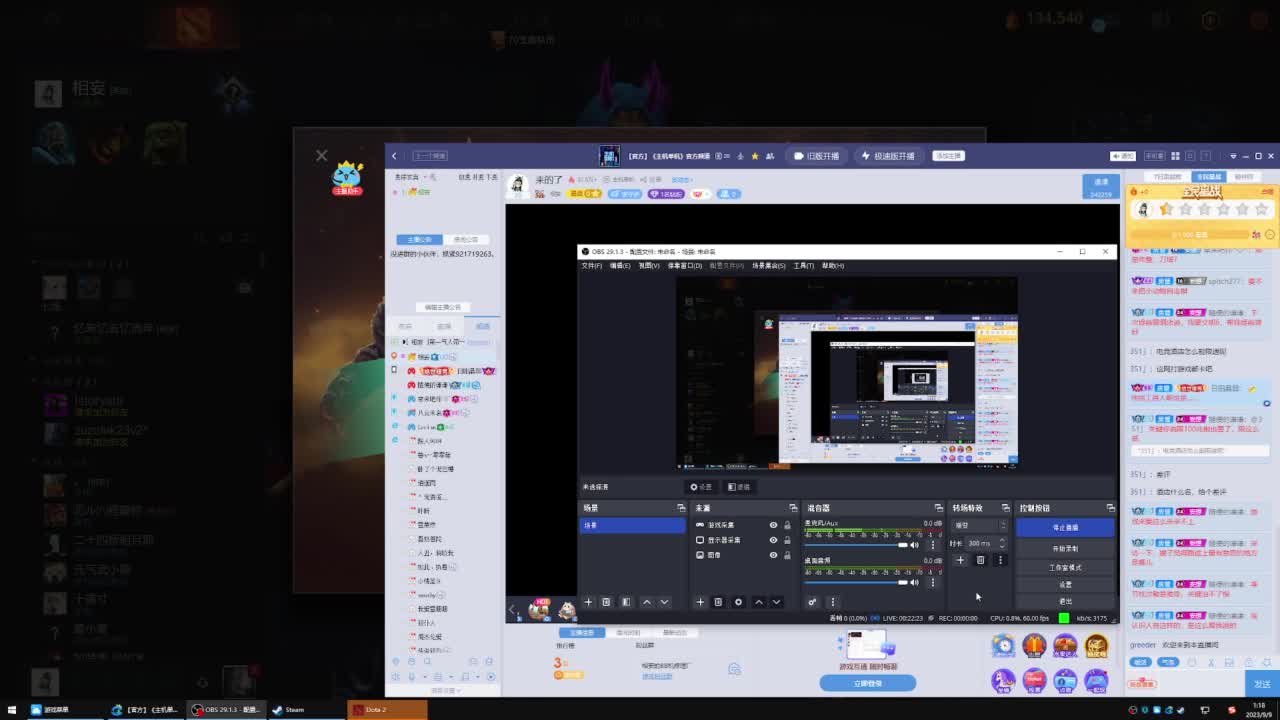Open 桌面音频 channel options menu

pyautogui.click(x=933, y=582)
